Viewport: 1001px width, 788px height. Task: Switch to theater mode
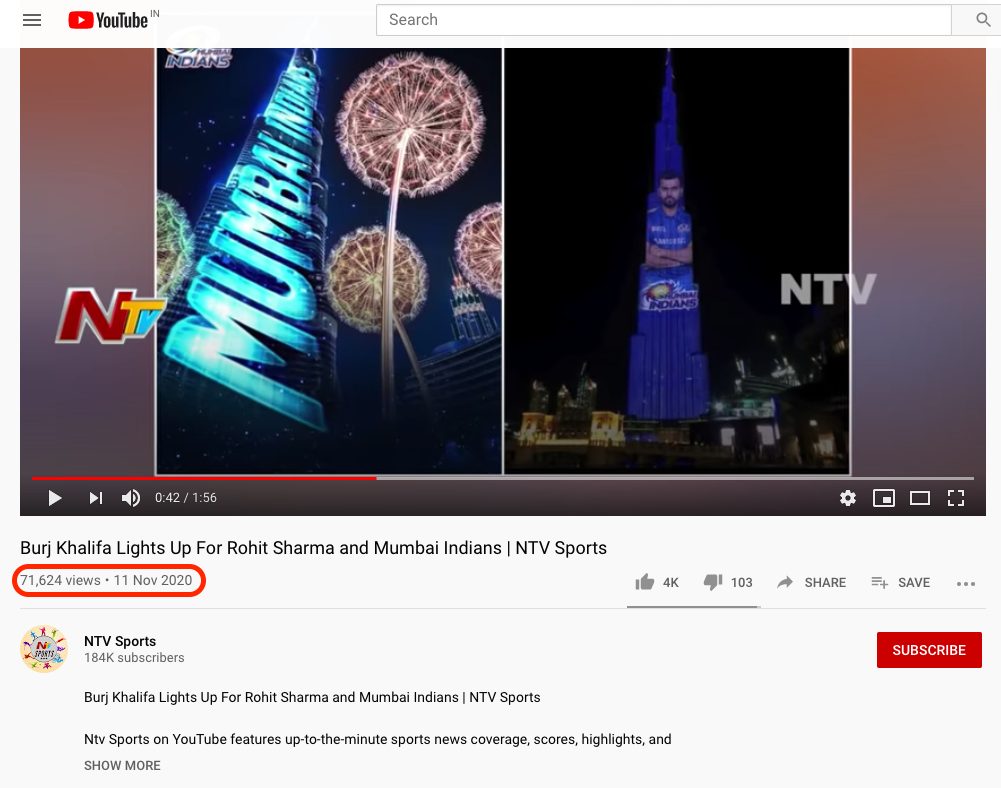click(919, 498)
